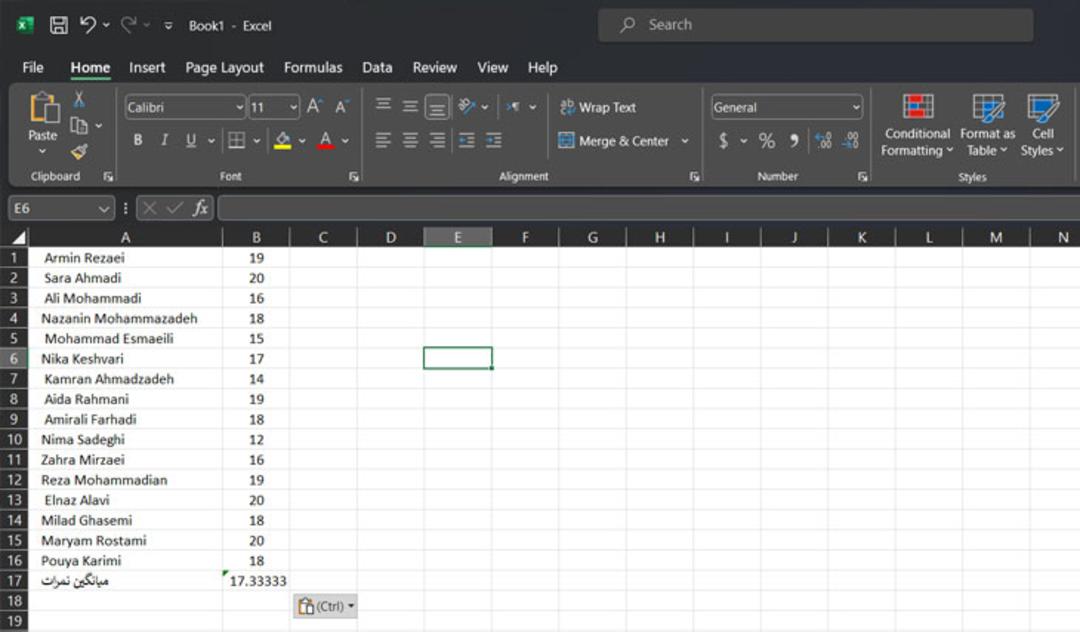Viewport: 1080px width, 632px height.
Task: Click the Name Box showing E6
Action: pos(61,208)
